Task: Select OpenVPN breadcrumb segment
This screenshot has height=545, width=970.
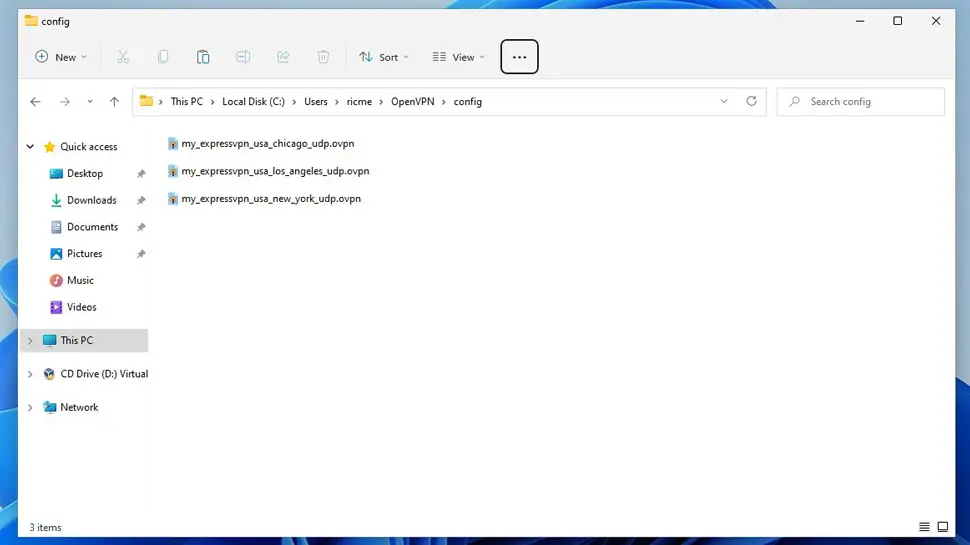Action: (413, 101)
